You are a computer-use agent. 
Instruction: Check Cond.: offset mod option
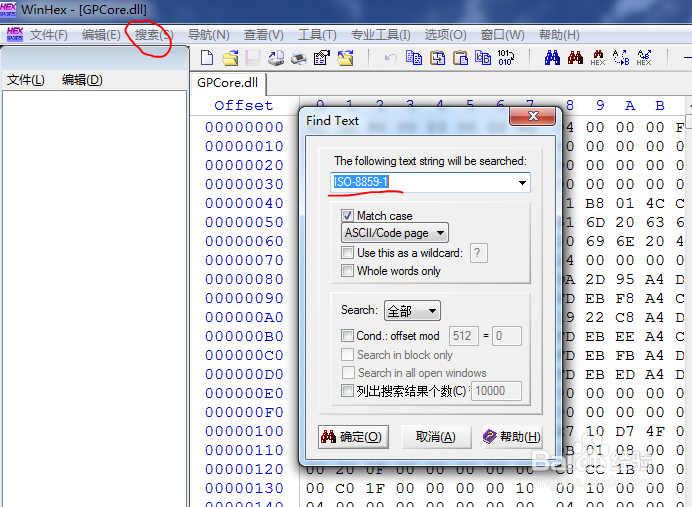(x=347, y=335)
